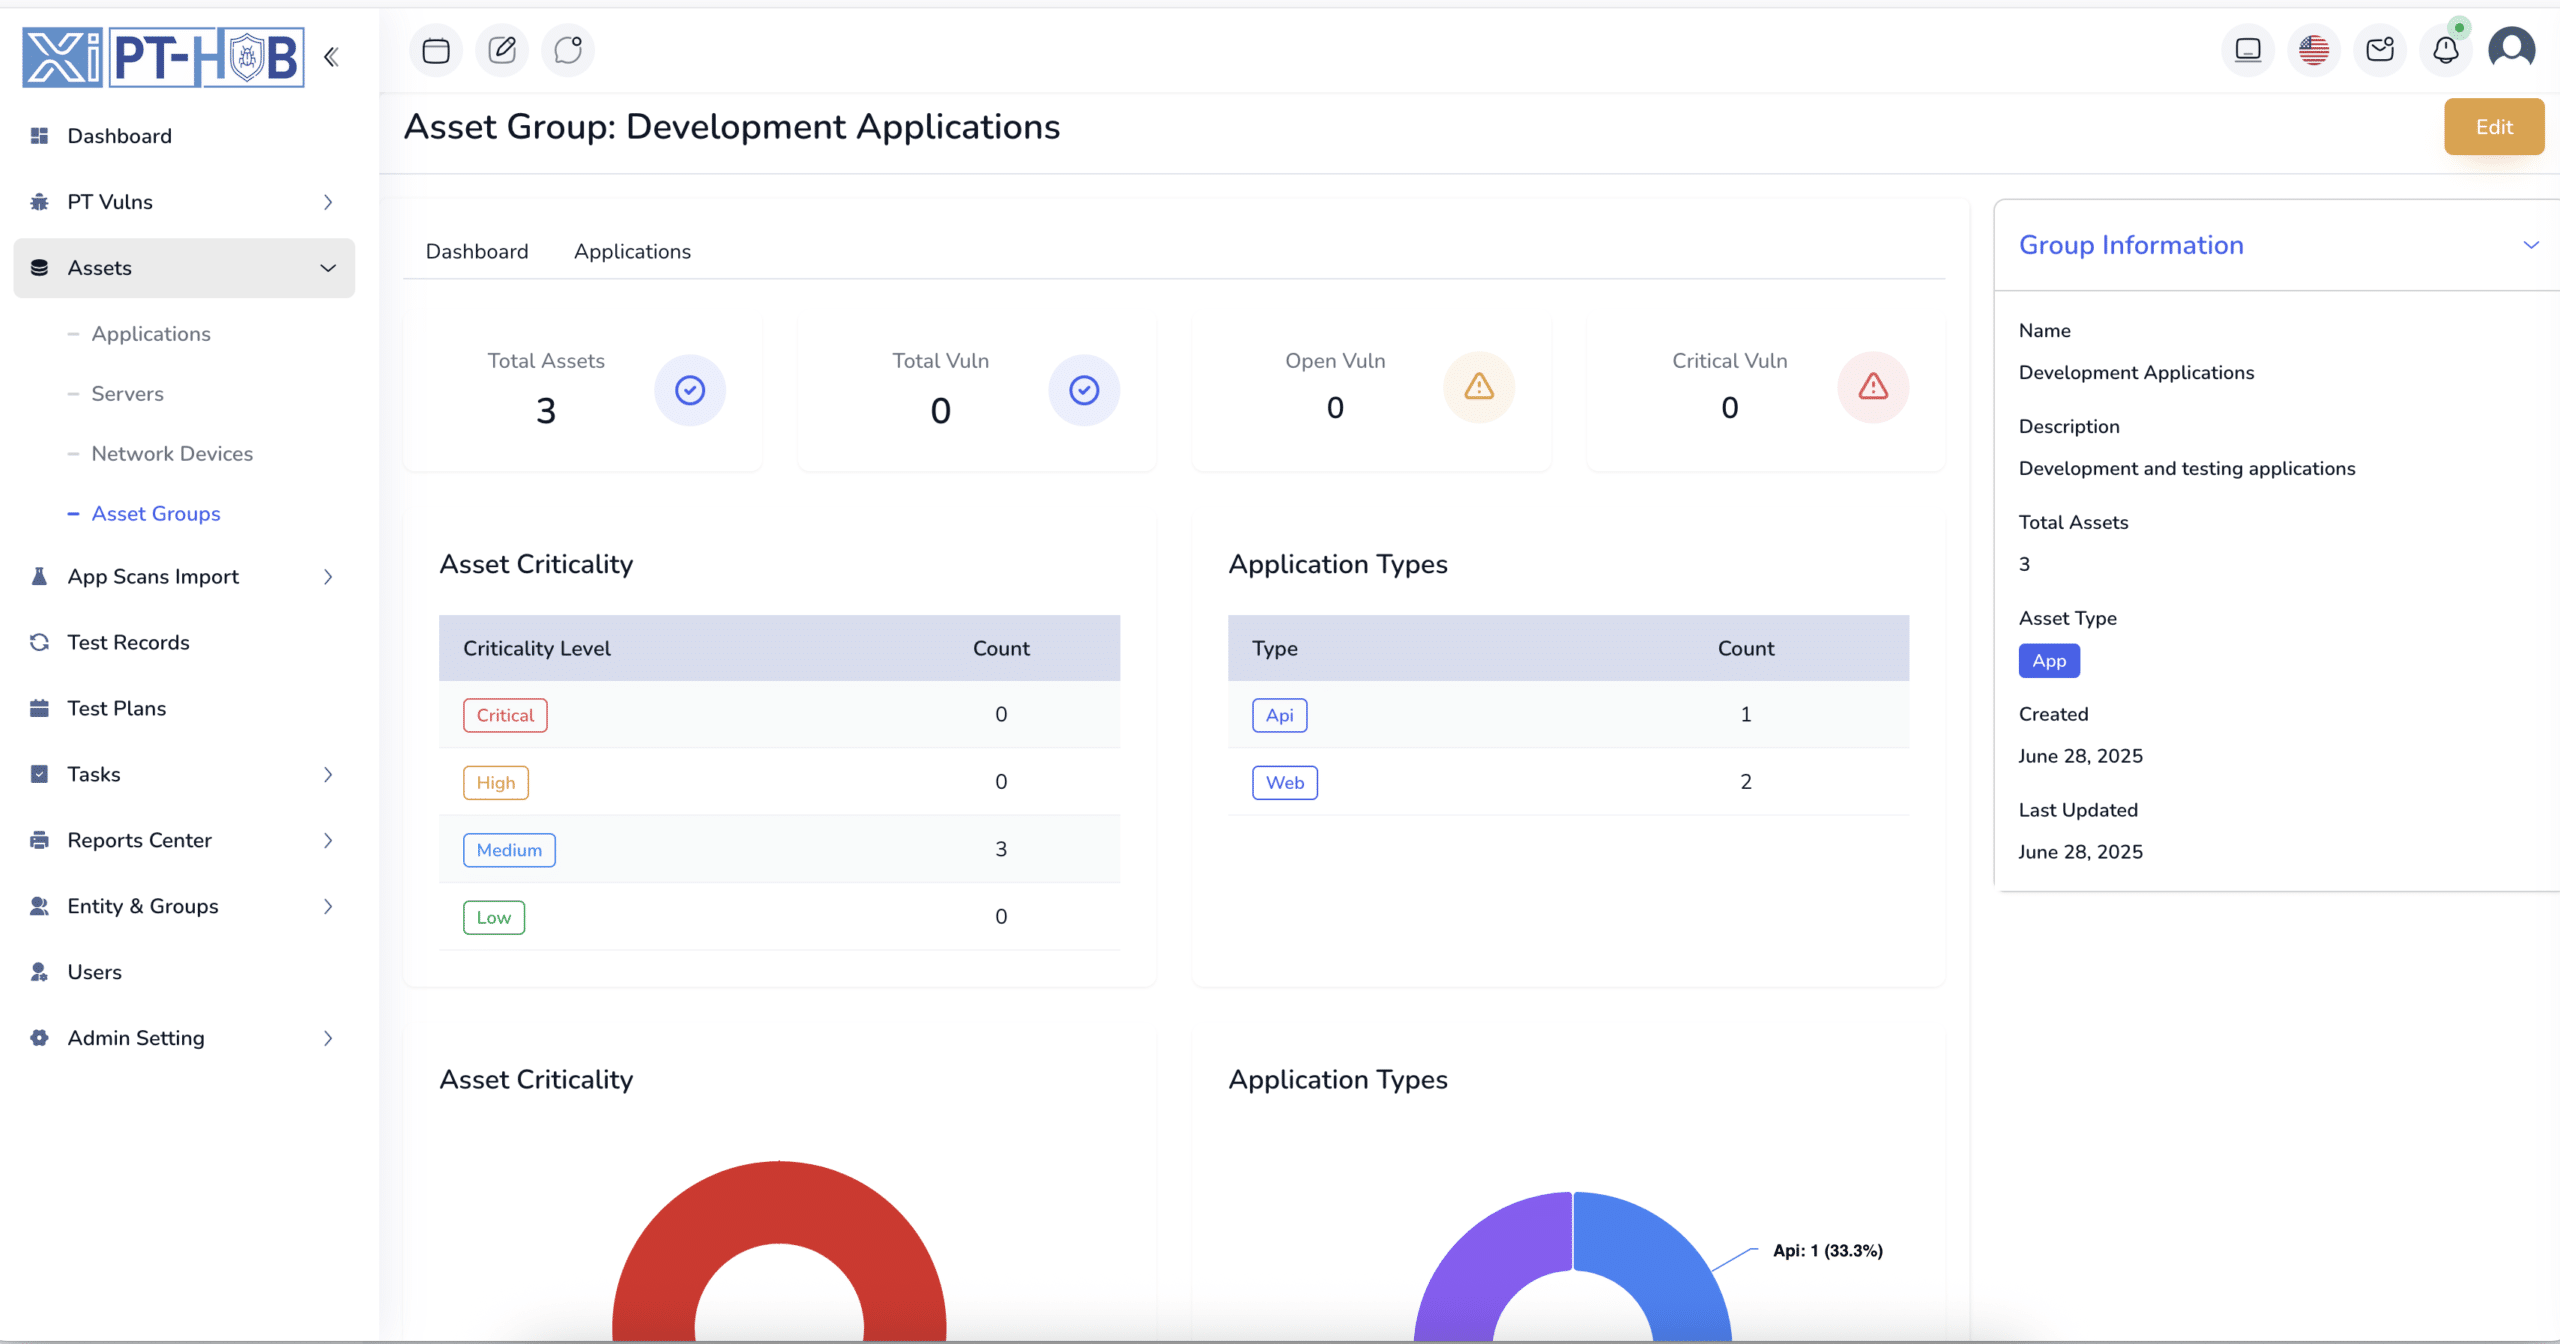Collapse the sidebar with double-chevron icon

(x=331, y=57)
